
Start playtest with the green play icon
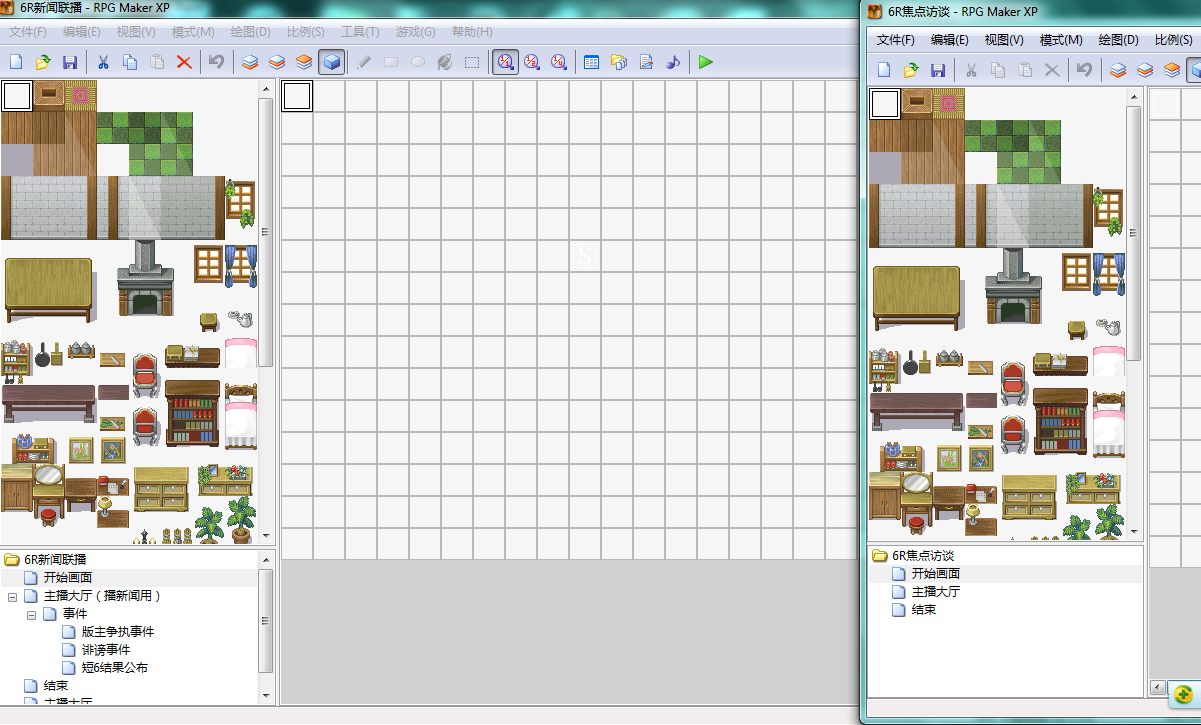coord(706,62)
